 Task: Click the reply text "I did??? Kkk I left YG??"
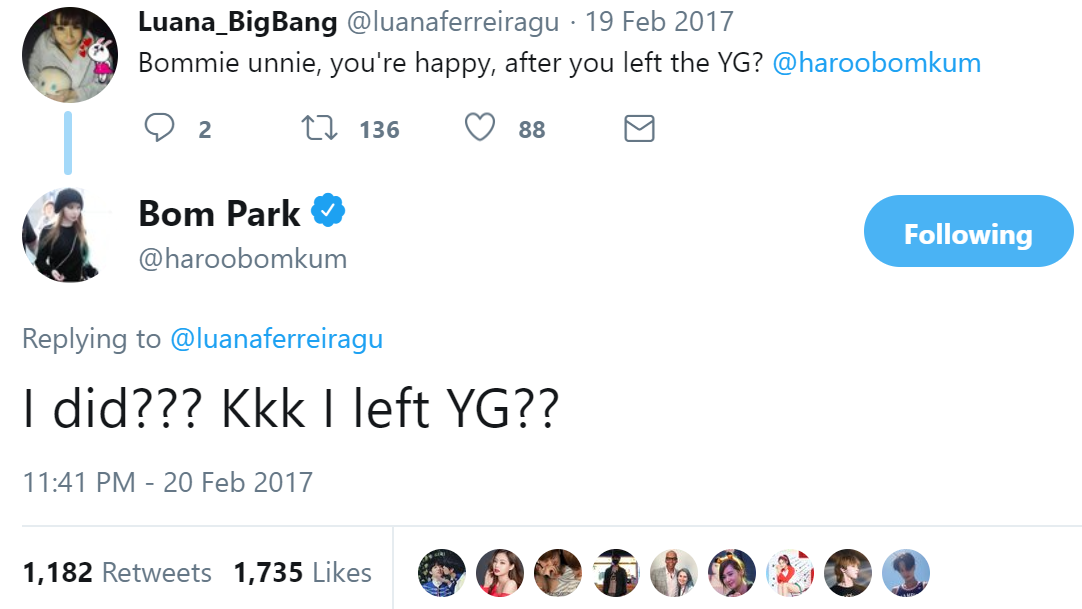coord(290,409)
